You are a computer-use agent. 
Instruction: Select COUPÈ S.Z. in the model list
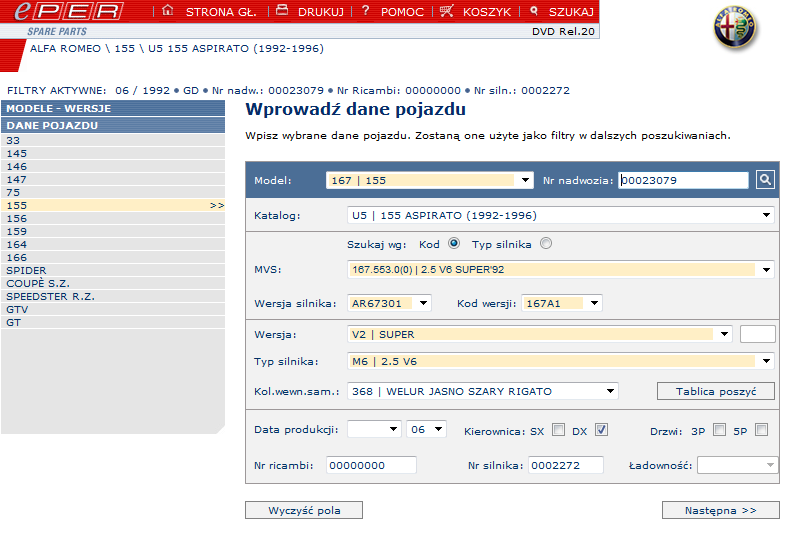coord(113,284)
